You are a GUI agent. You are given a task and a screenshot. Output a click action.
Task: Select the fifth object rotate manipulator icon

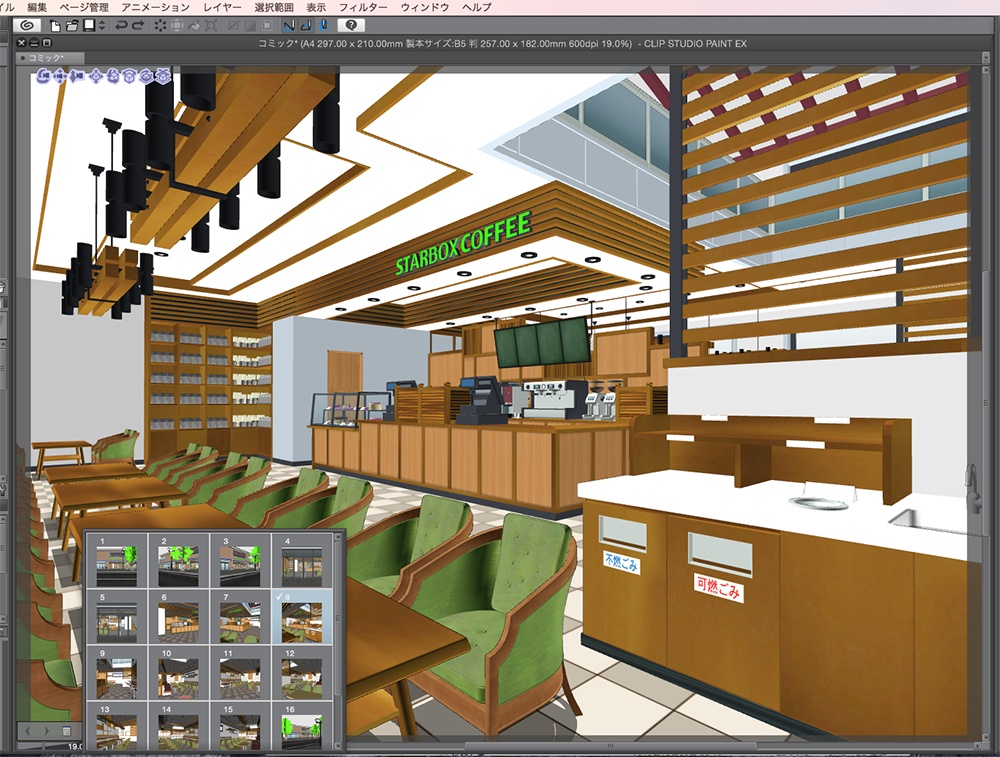point(113,77)
